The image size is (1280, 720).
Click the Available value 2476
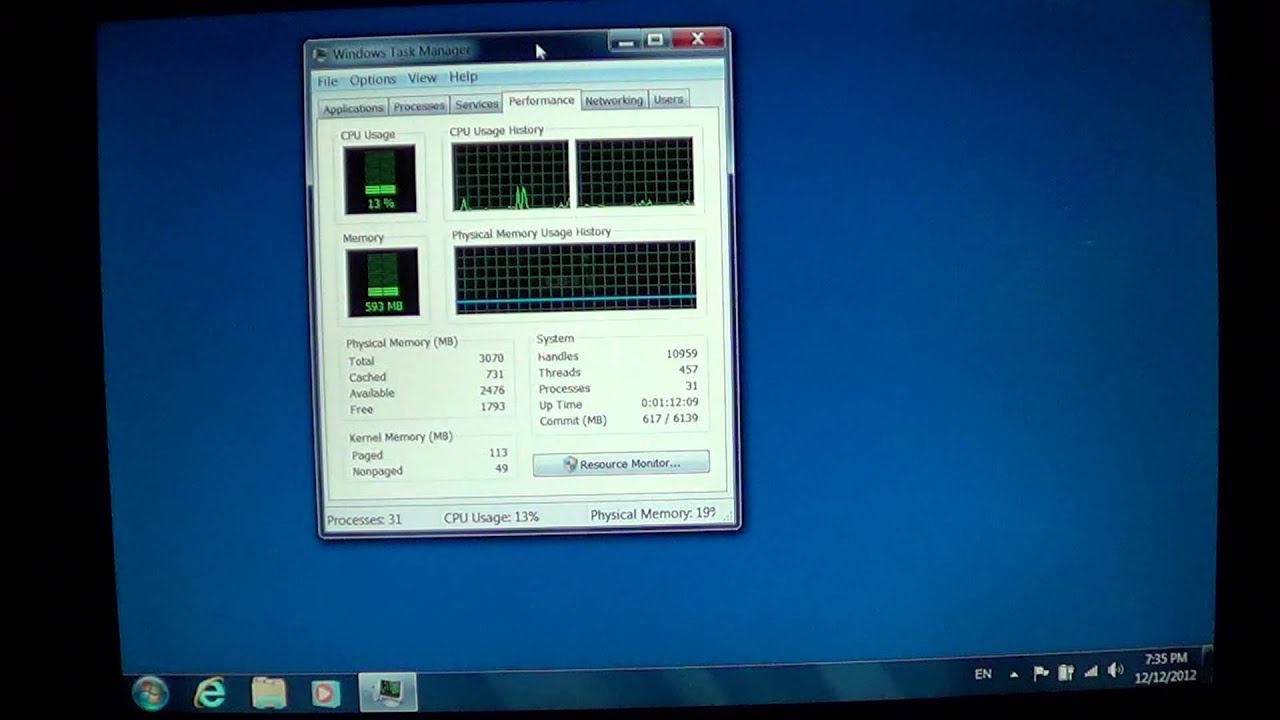click(x=492, y=390)
